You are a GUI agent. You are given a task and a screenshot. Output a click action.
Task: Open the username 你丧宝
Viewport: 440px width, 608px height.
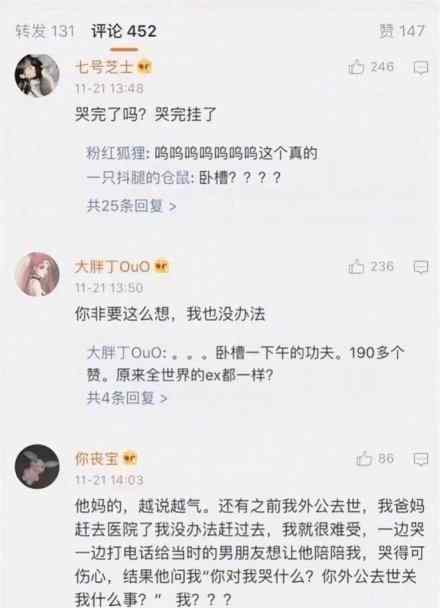coord(97,459)
